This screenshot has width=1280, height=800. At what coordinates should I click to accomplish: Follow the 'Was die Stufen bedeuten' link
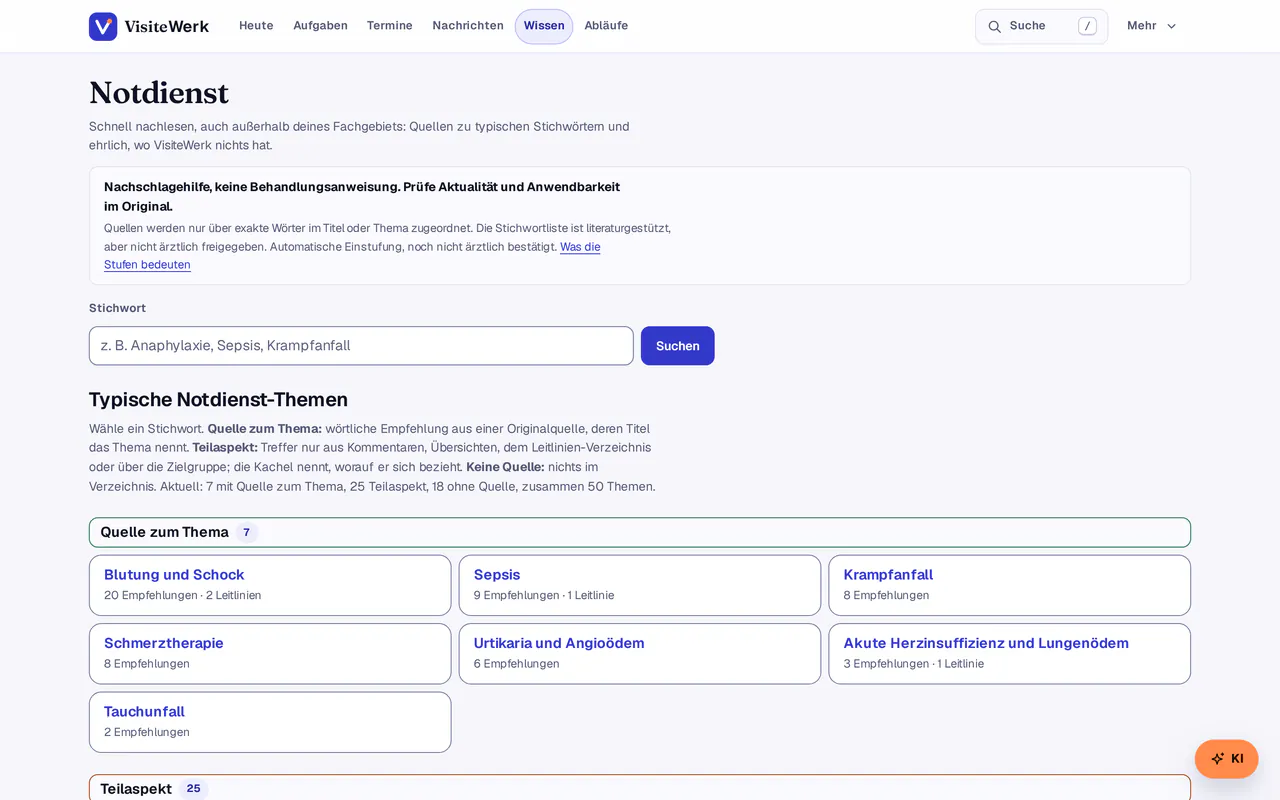click(352, 256)
